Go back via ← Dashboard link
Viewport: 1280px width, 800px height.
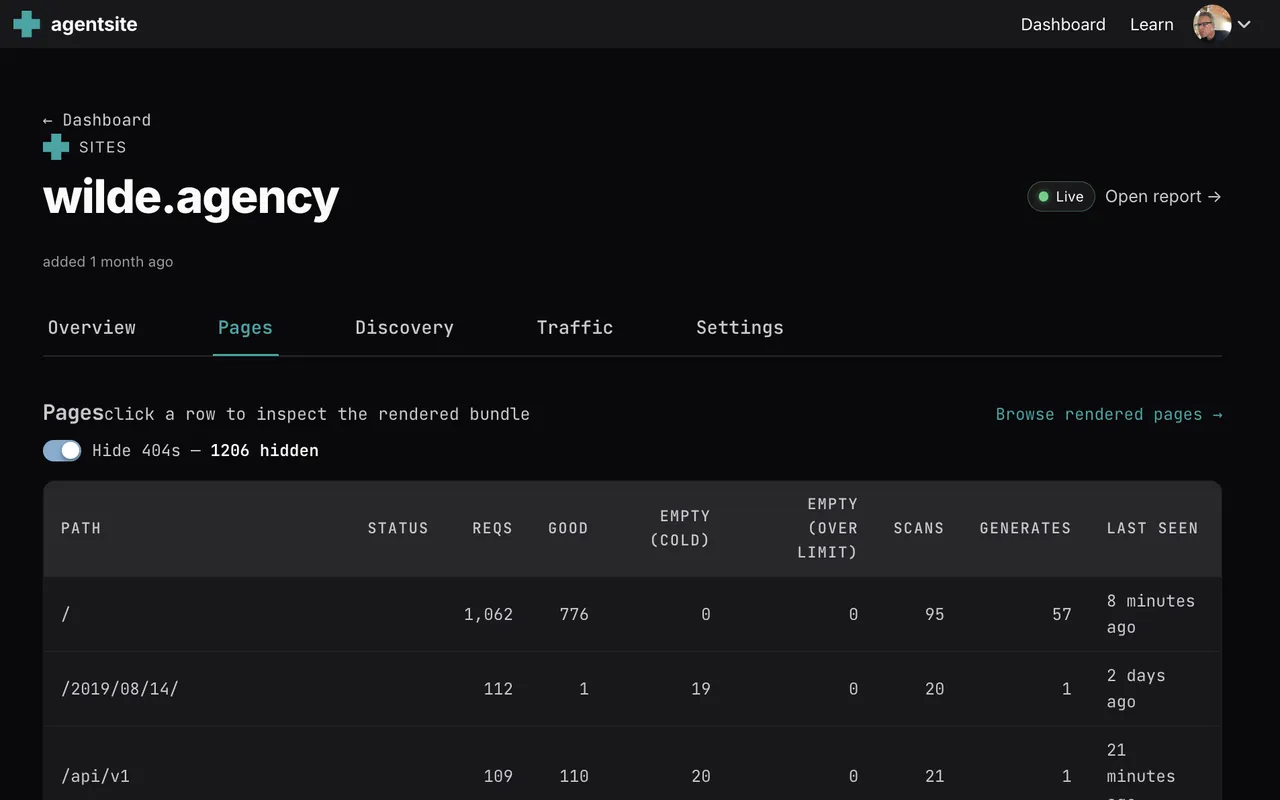coord(97,120)
